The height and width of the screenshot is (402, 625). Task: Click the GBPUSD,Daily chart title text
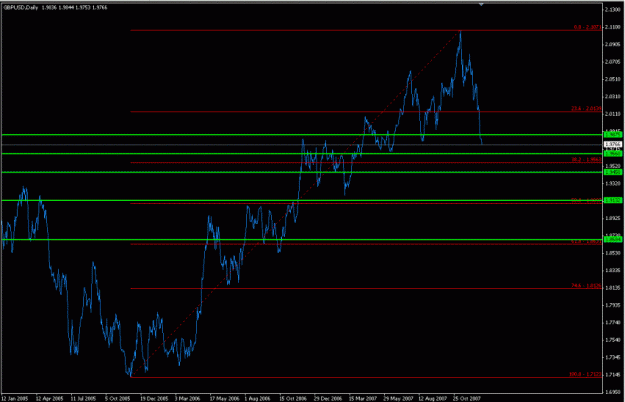(x=20, y=8)
